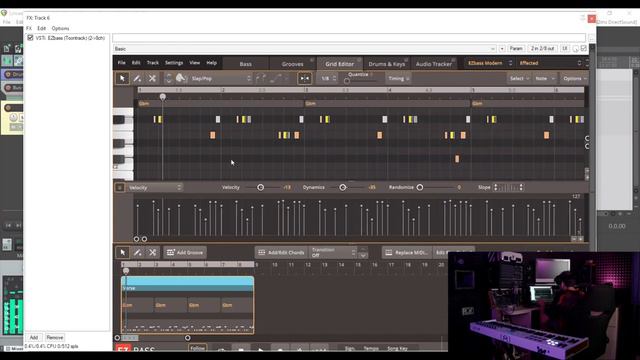Click the Remove button in FX list
The height and width of the screenshot is (360, 640).
55,338
